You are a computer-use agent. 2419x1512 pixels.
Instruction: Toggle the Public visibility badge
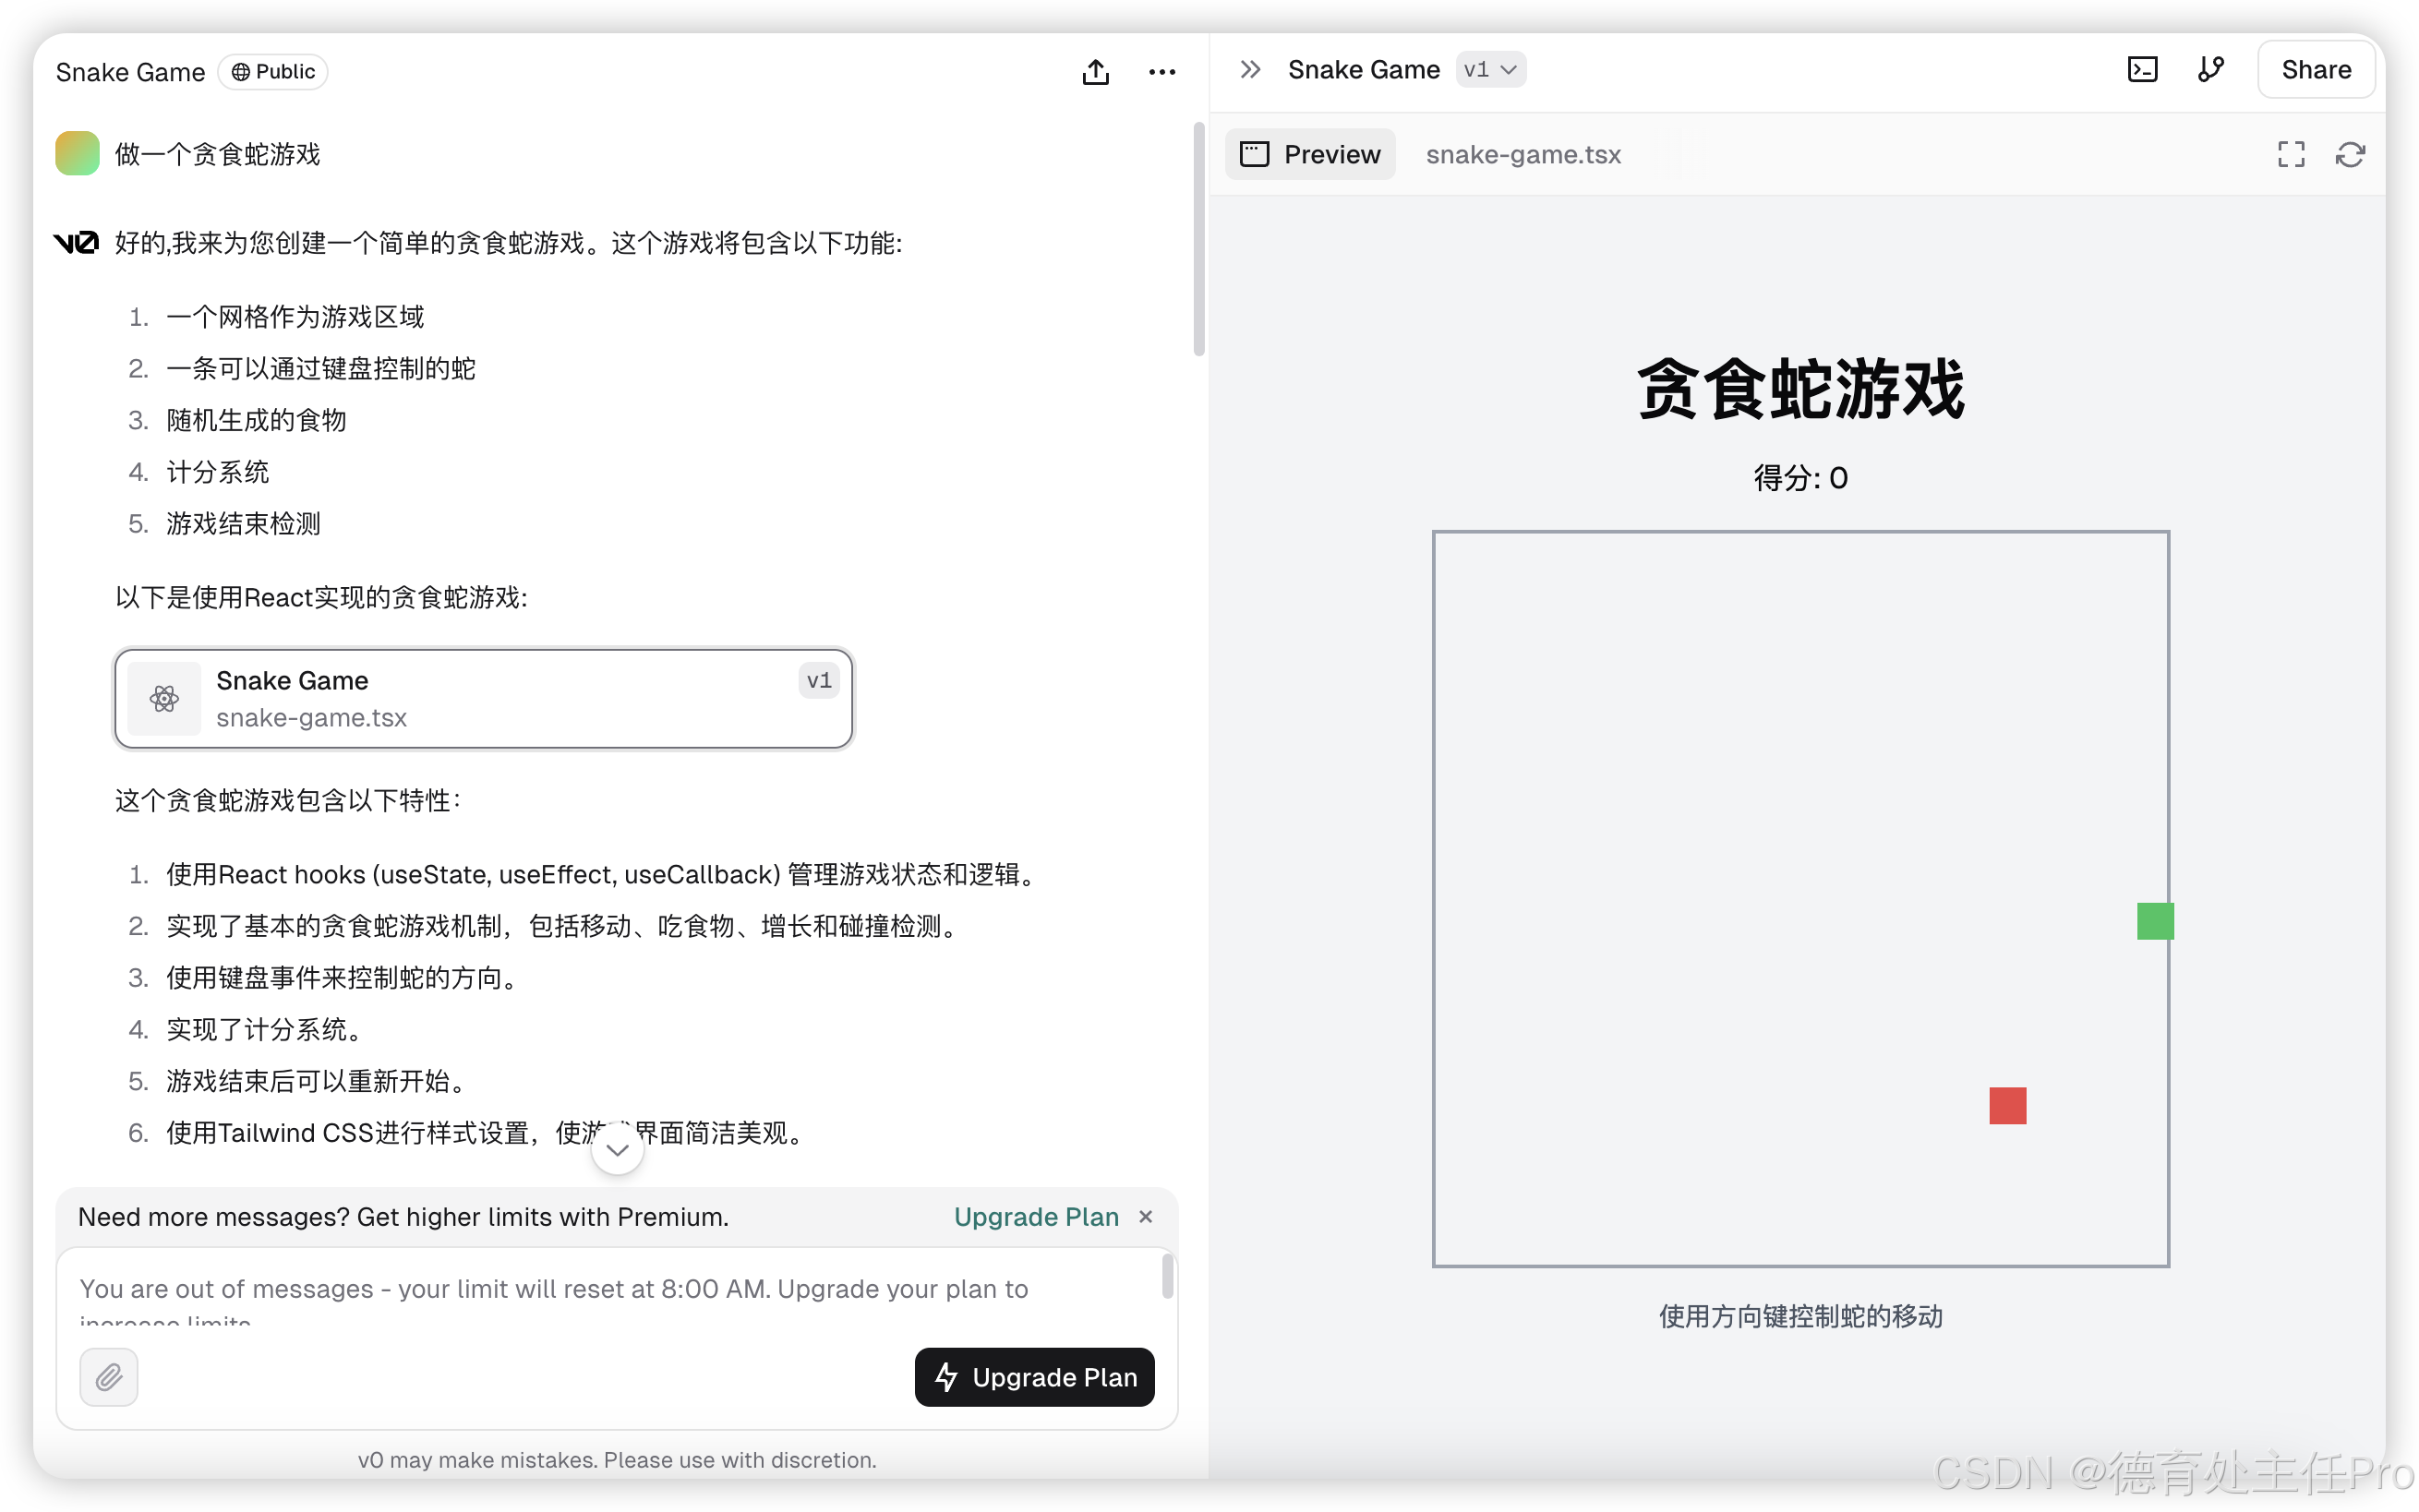tap(273, 72)
